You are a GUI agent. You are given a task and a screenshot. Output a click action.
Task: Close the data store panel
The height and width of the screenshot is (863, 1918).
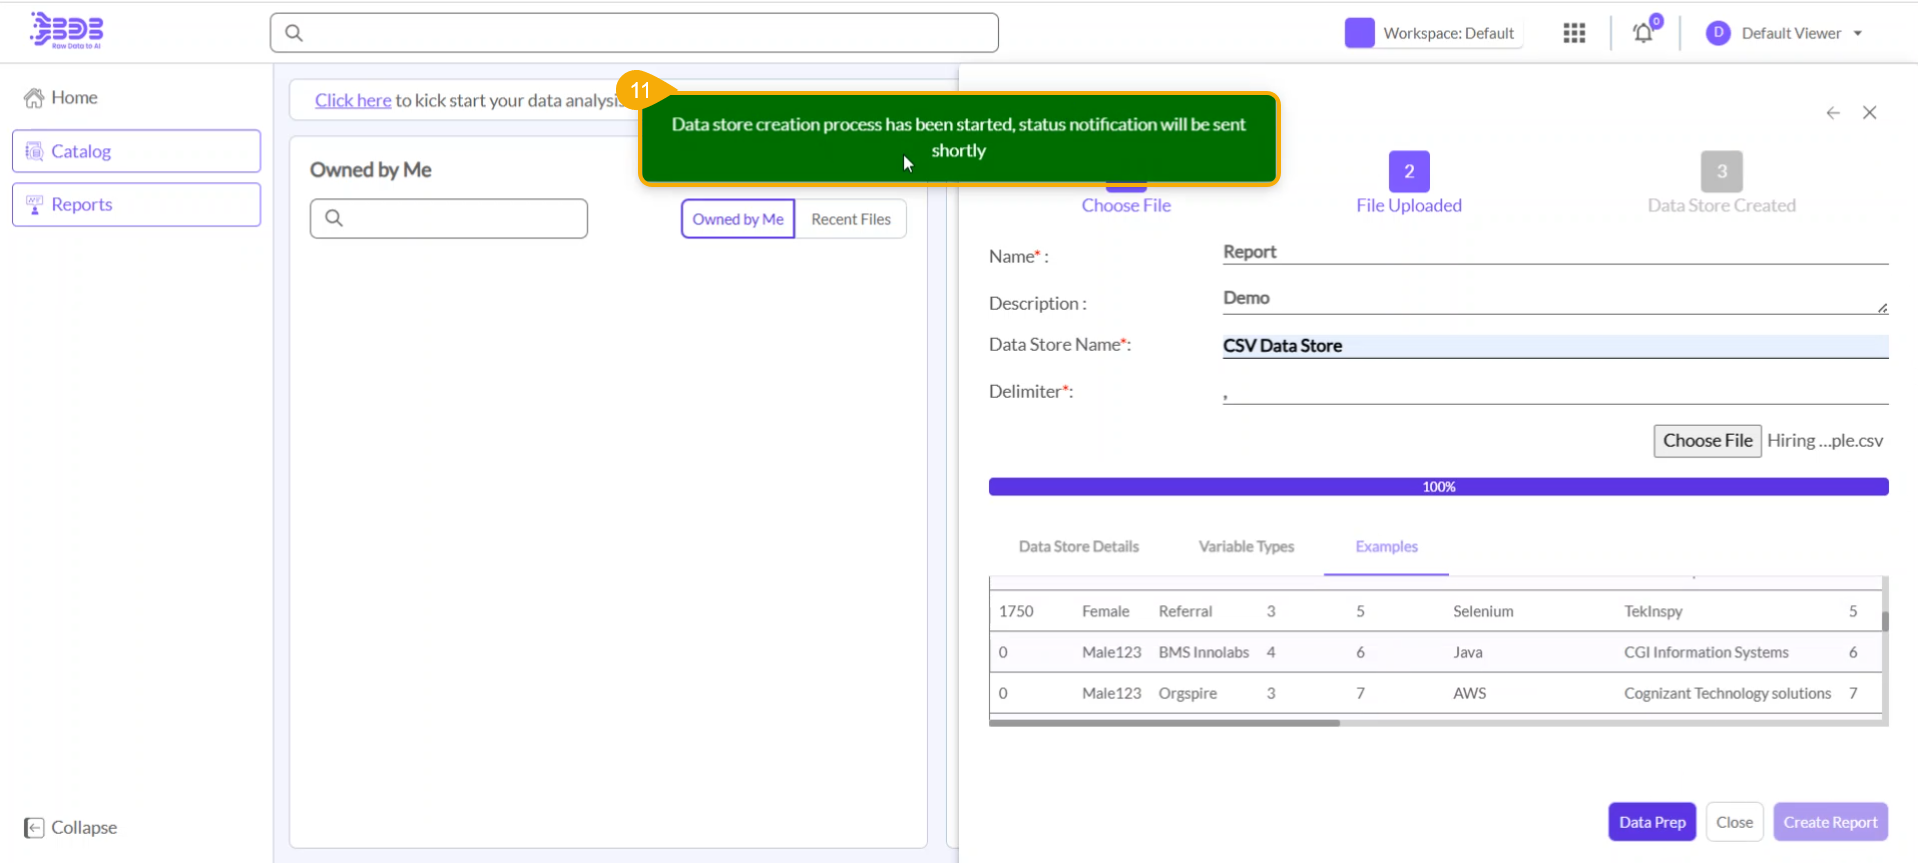click(x=1869, y=113)
